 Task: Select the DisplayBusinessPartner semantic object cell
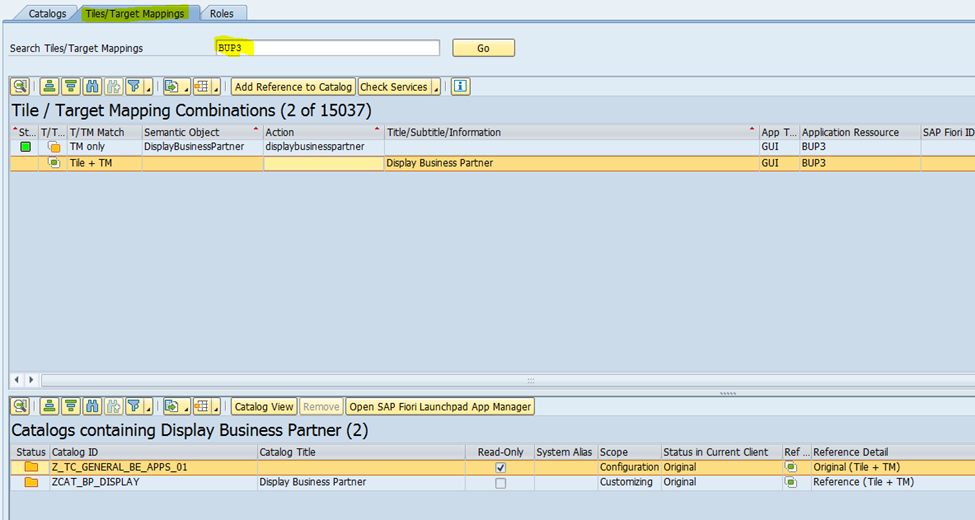[x=203, y=147]
